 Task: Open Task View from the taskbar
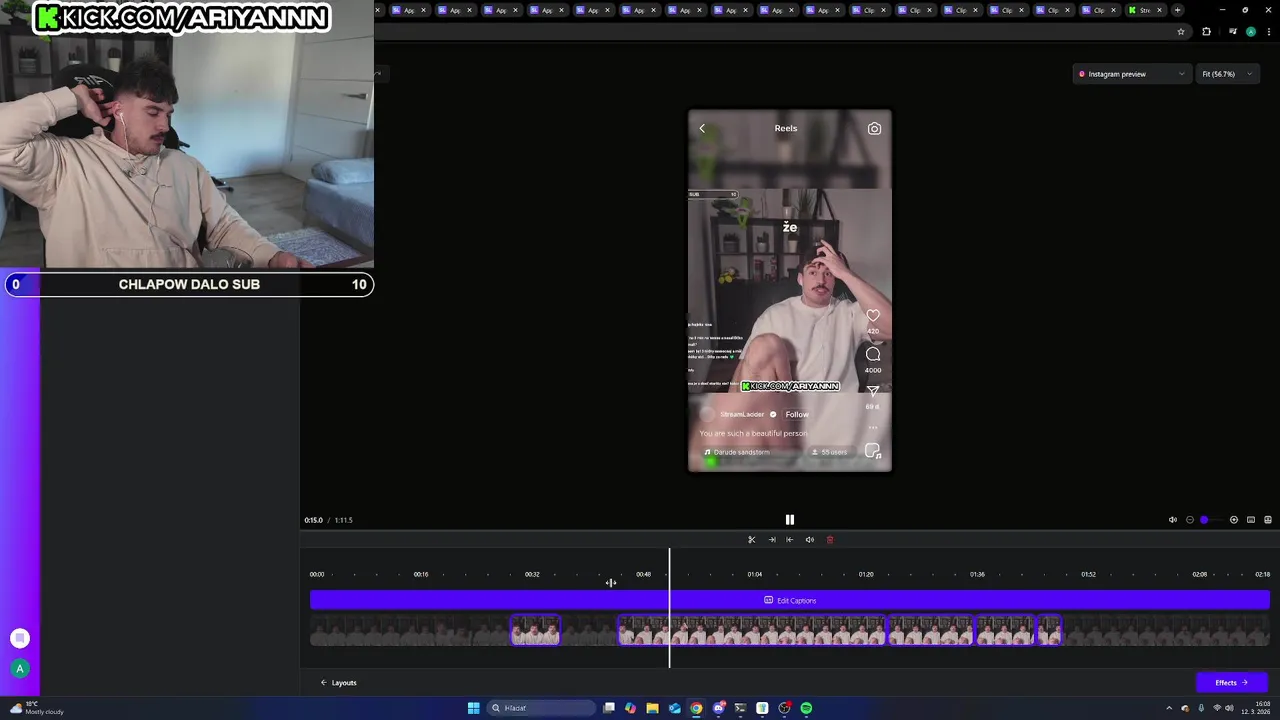pos(608,708)
